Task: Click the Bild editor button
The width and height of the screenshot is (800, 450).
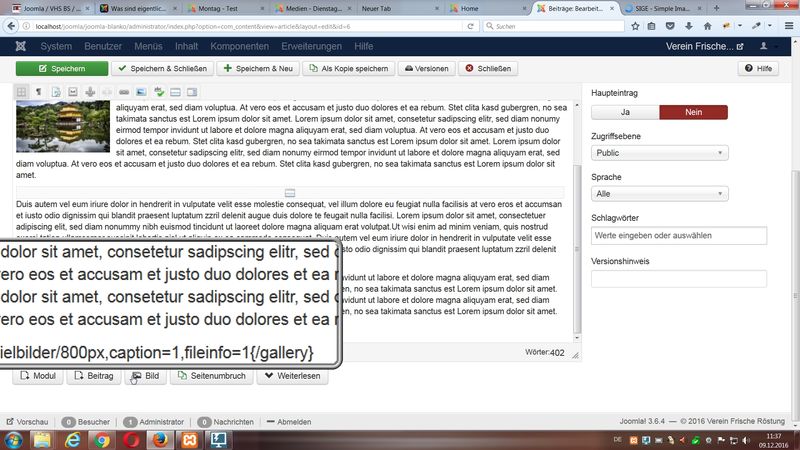Action: tap(146, 376)
